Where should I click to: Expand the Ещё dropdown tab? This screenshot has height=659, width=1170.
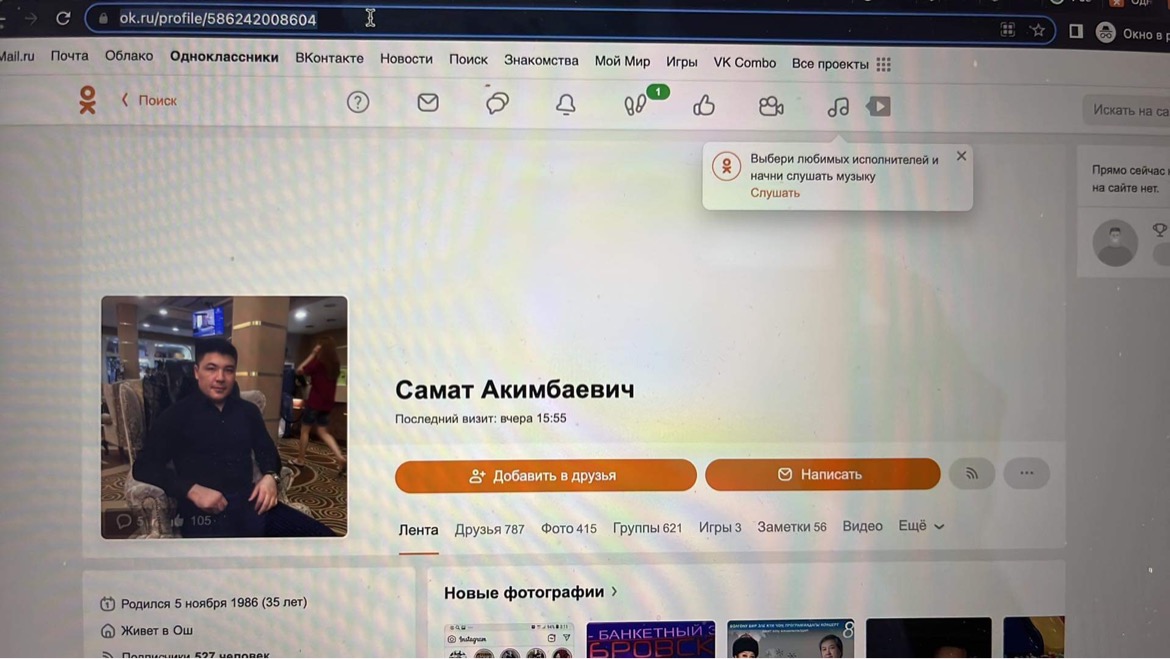coord(922,526)
